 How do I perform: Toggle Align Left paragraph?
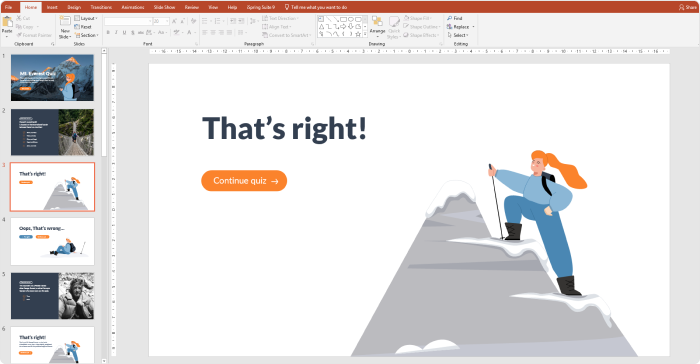204,33
